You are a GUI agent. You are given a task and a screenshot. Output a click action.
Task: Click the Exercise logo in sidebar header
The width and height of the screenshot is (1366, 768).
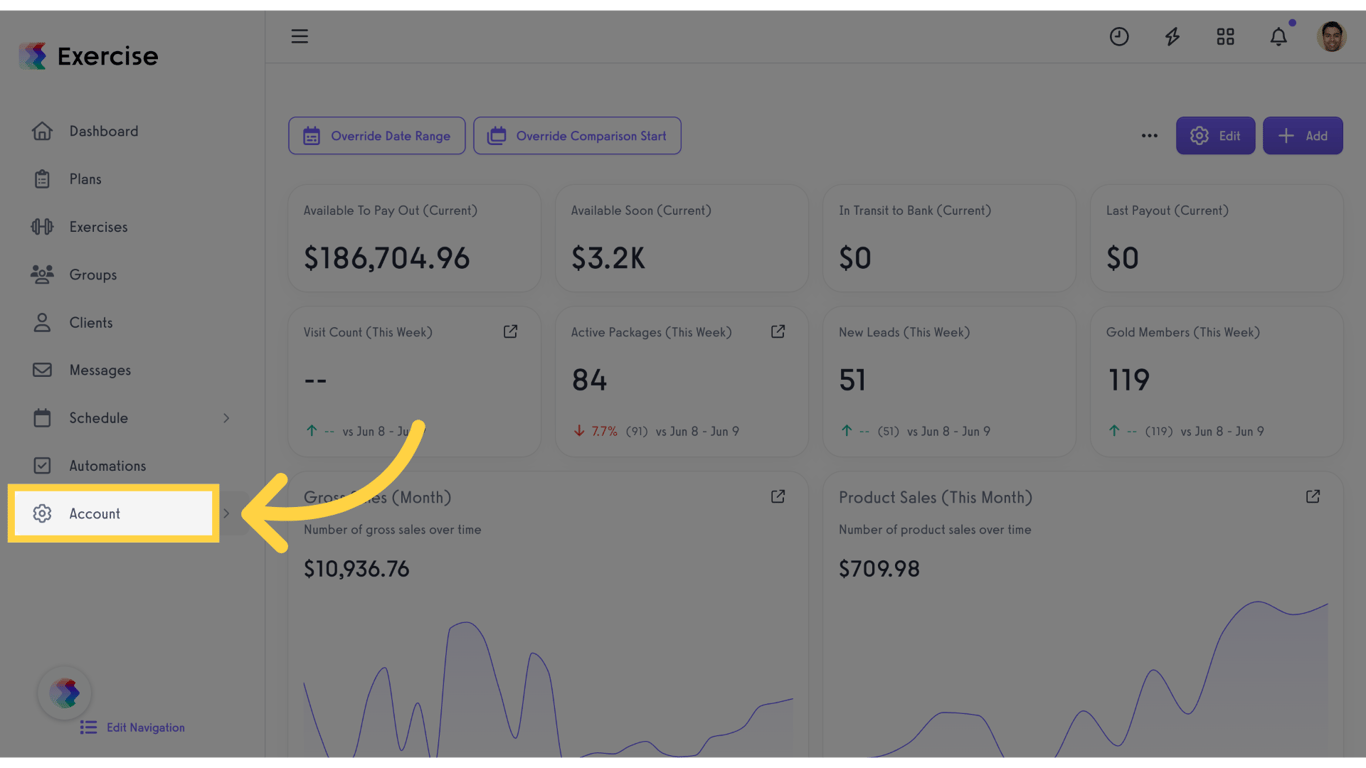[x=88, y=56]
